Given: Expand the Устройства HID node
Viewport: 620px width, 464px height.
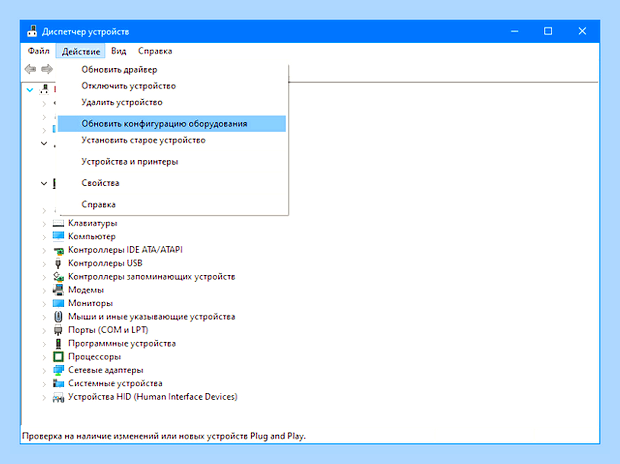Looking at the screenshot, I should [x=44, y=397].
